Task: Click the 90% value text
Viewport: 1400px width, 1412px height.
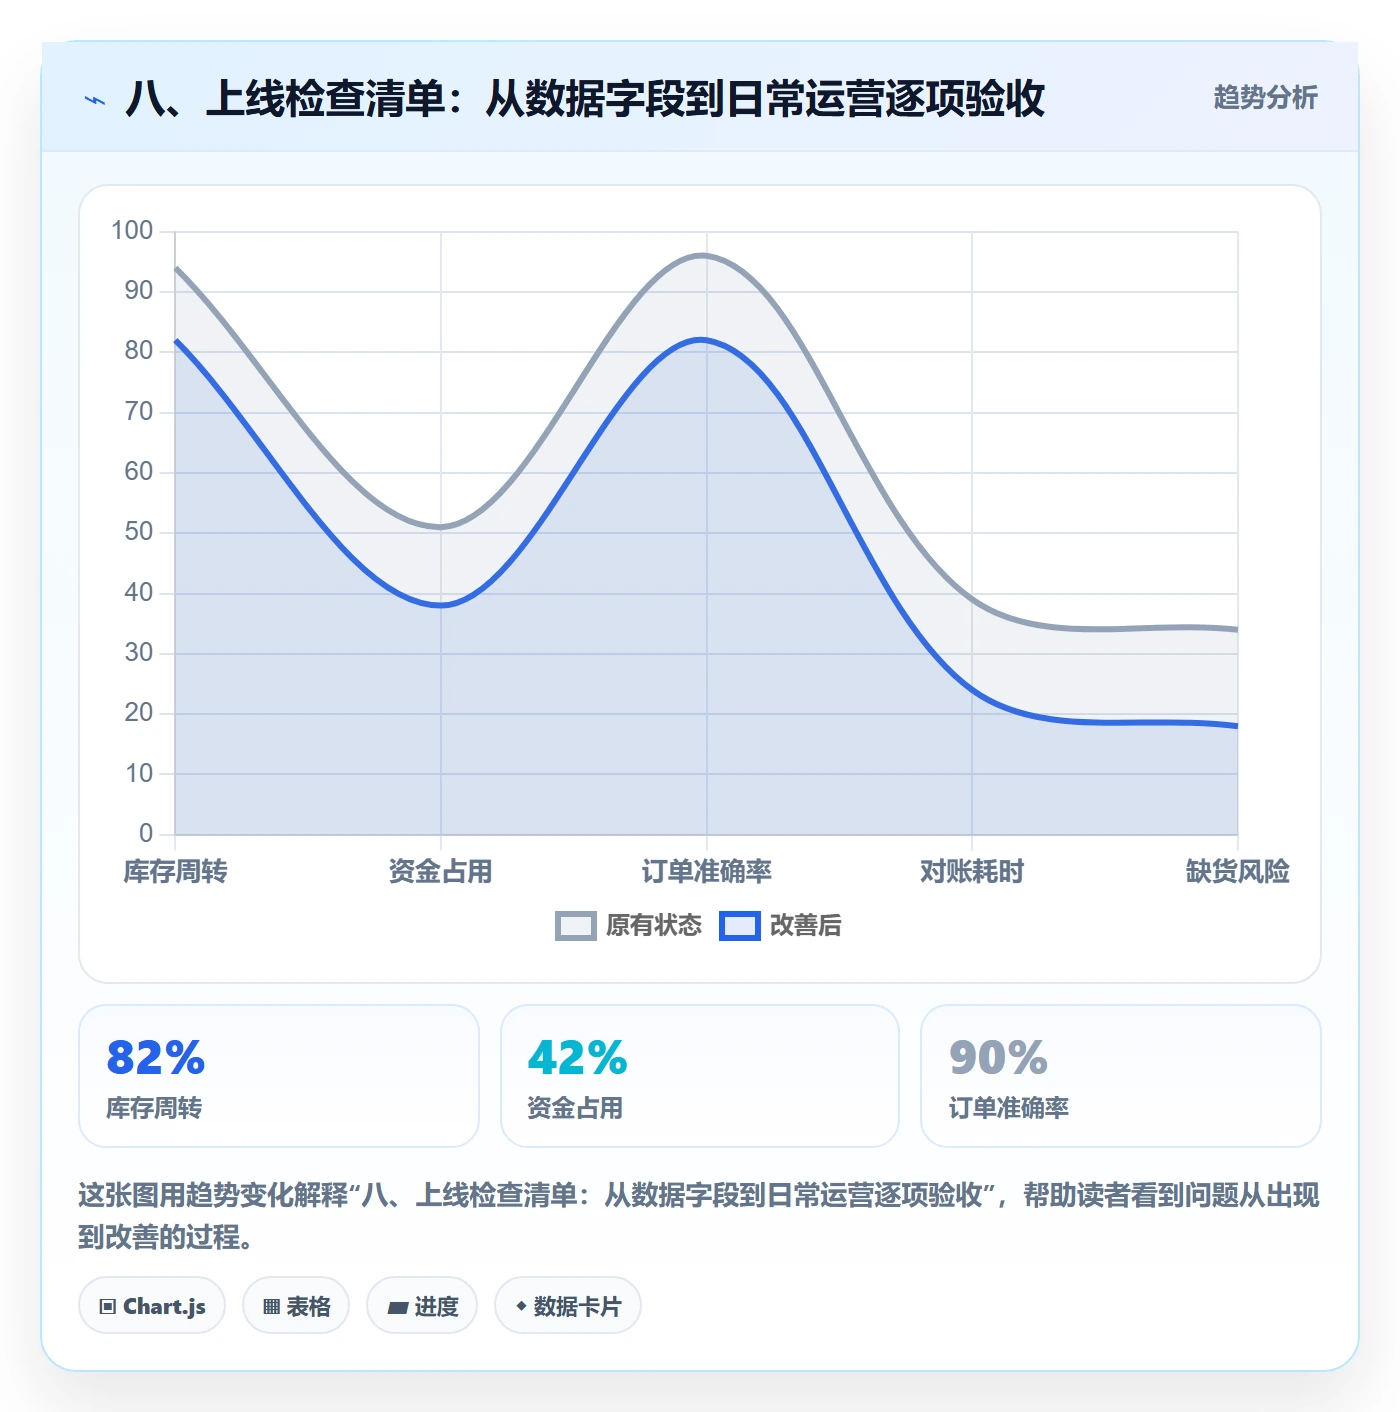Action: (x=998, y=1058)
